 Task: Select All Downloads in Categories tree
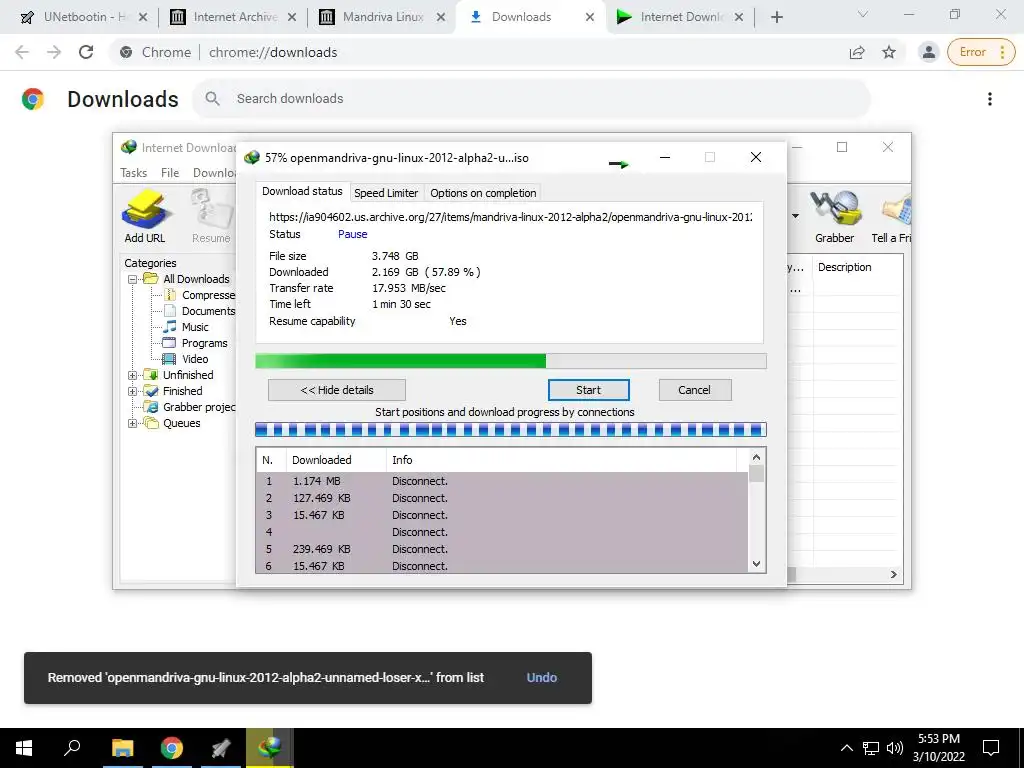196,279
